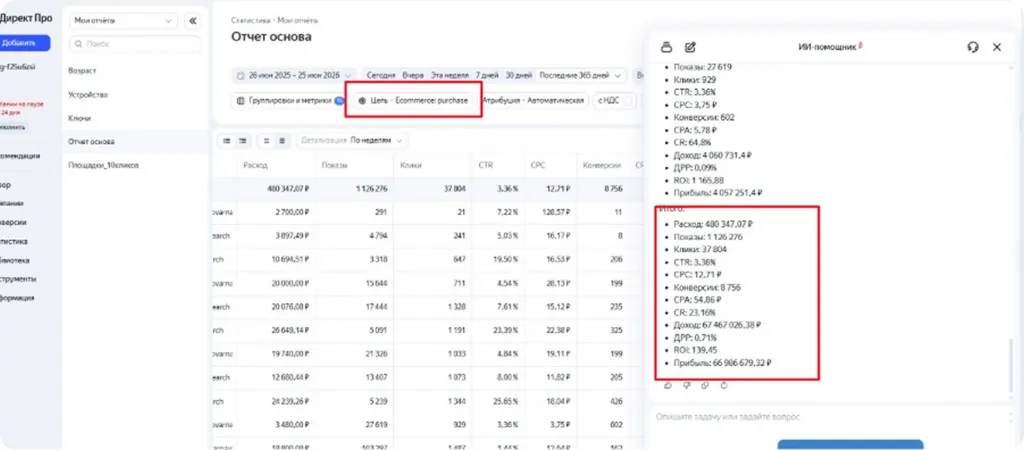Open Группировки и метрики settings

pos(290,101)
